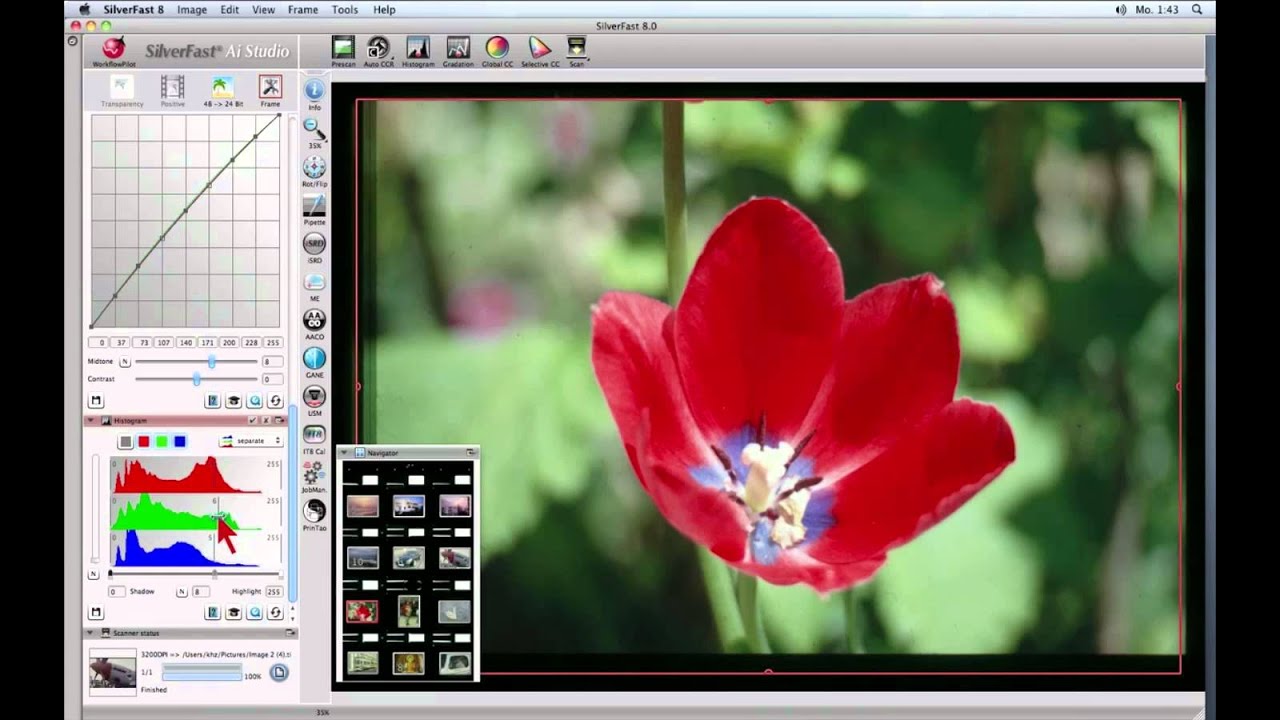Select the Pipette tool

coord(314,209)
